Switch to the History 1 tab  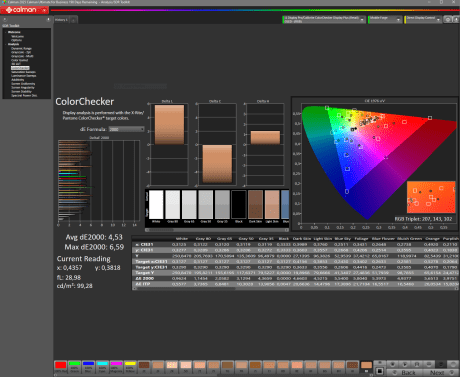pos(62,20)
